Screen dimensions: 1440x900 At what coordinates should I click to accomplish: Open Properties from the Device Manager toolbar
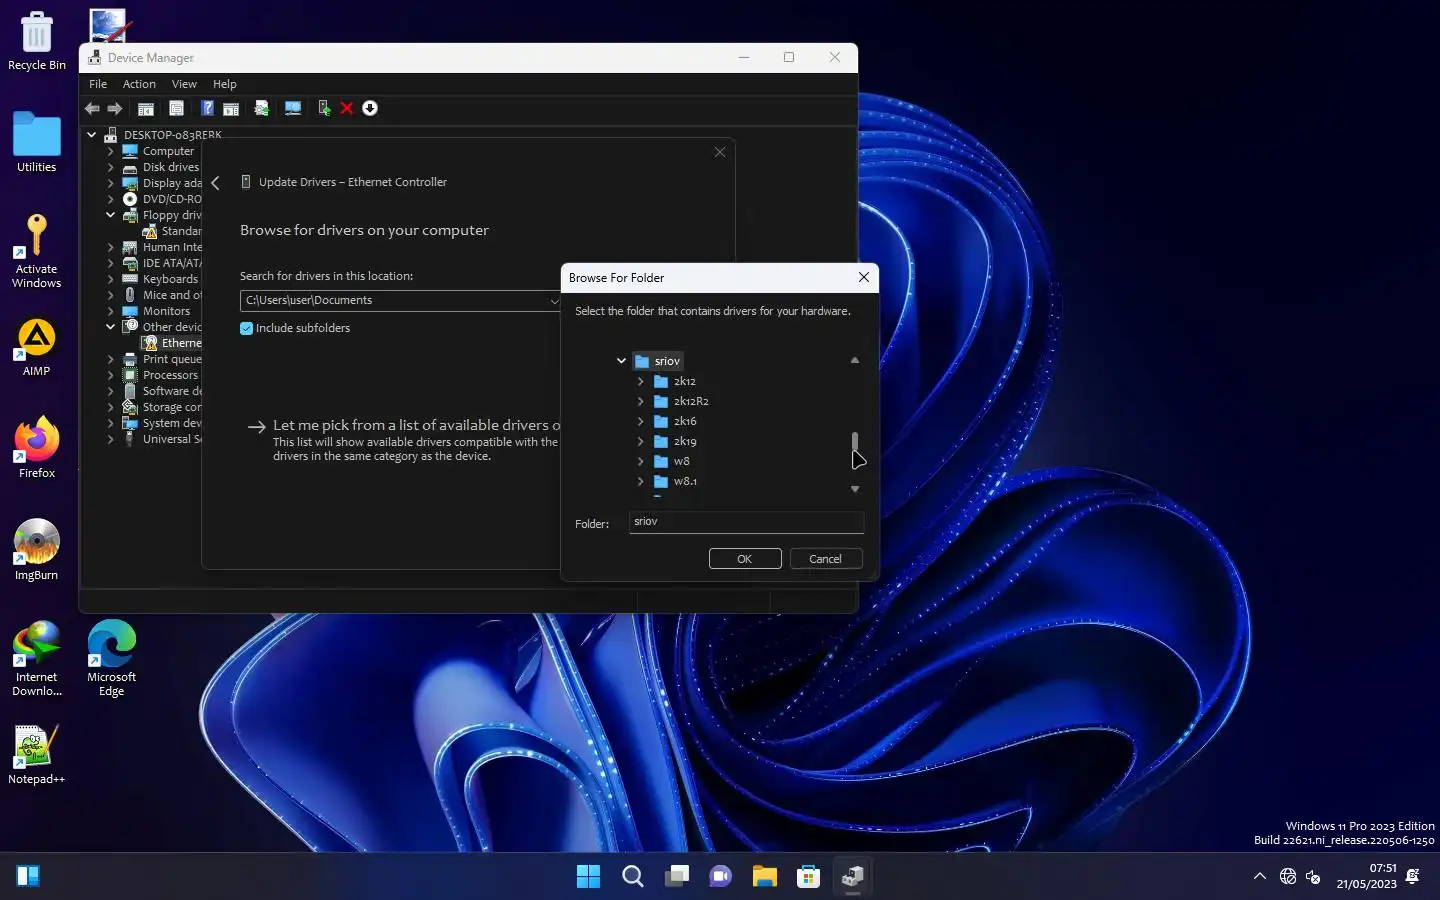click(x=176, y=108)
